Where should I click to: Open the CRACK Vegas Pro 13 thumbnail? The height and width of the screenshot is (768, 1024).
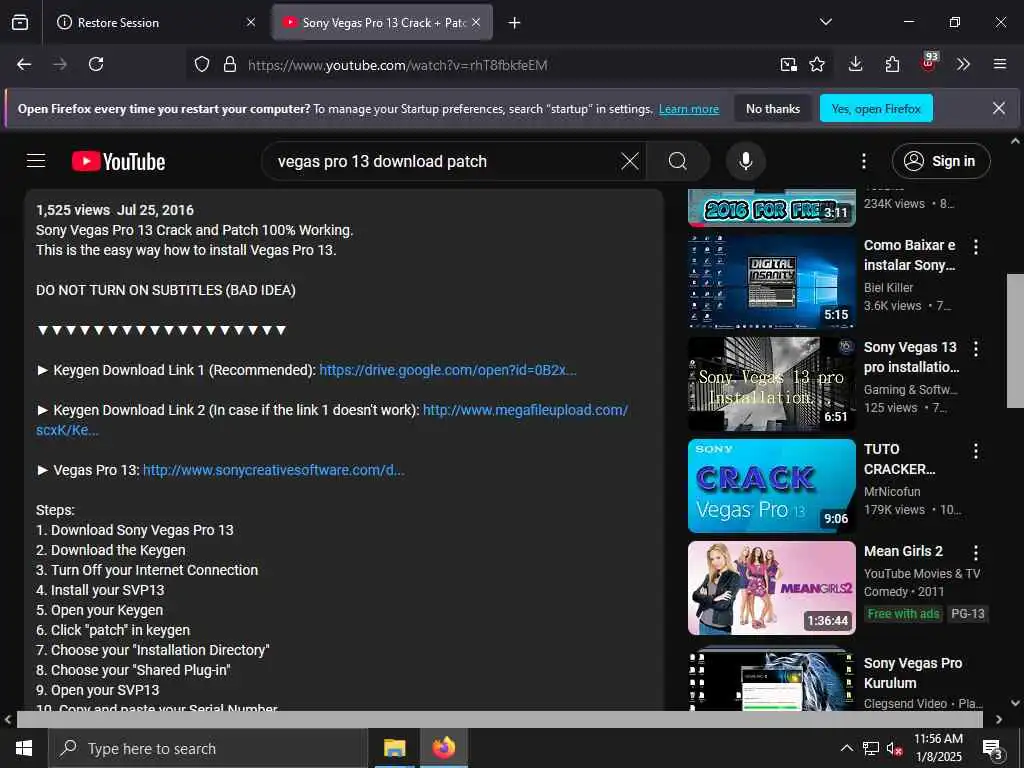771,486
